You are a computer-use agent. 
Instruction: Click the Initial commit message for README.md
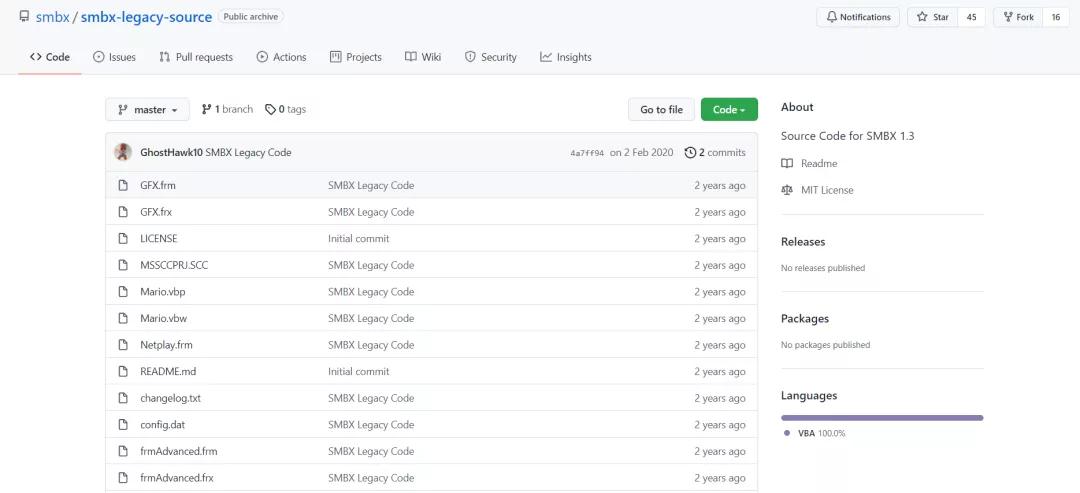pos(359,371)
